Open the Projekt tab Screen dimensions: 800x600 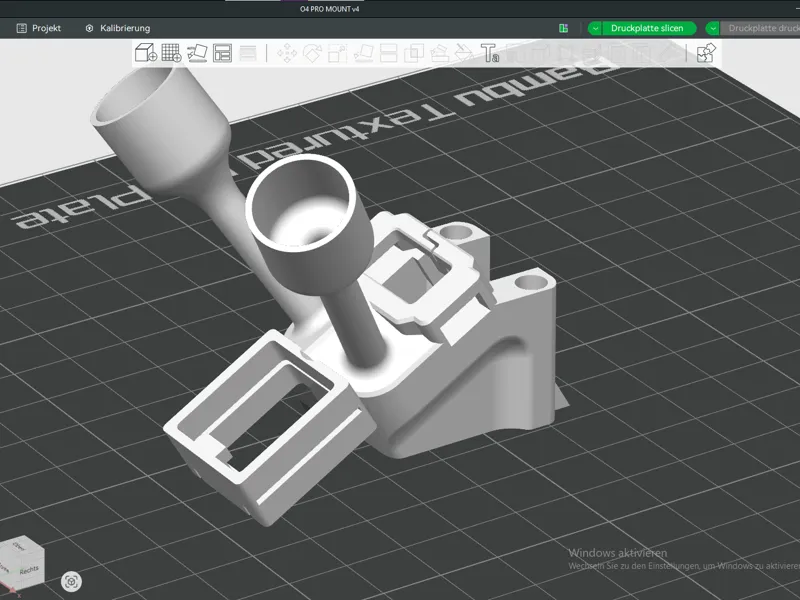[x=39, y=28]
